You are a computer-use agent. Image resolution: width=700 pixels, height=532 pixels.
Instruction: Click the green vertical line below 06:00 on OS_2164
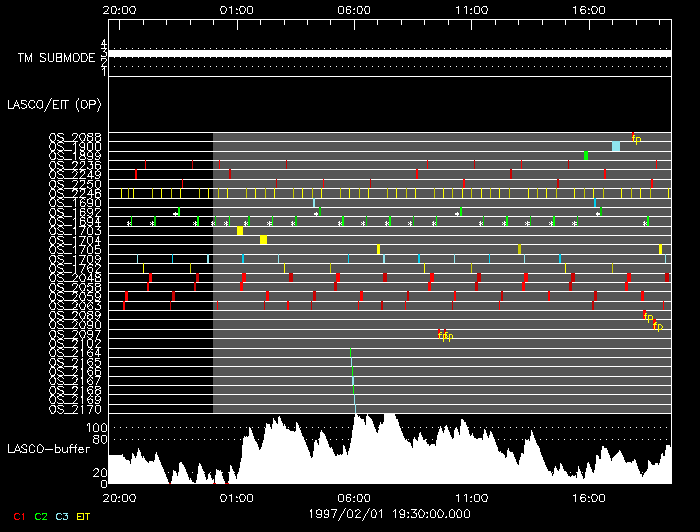350,353
